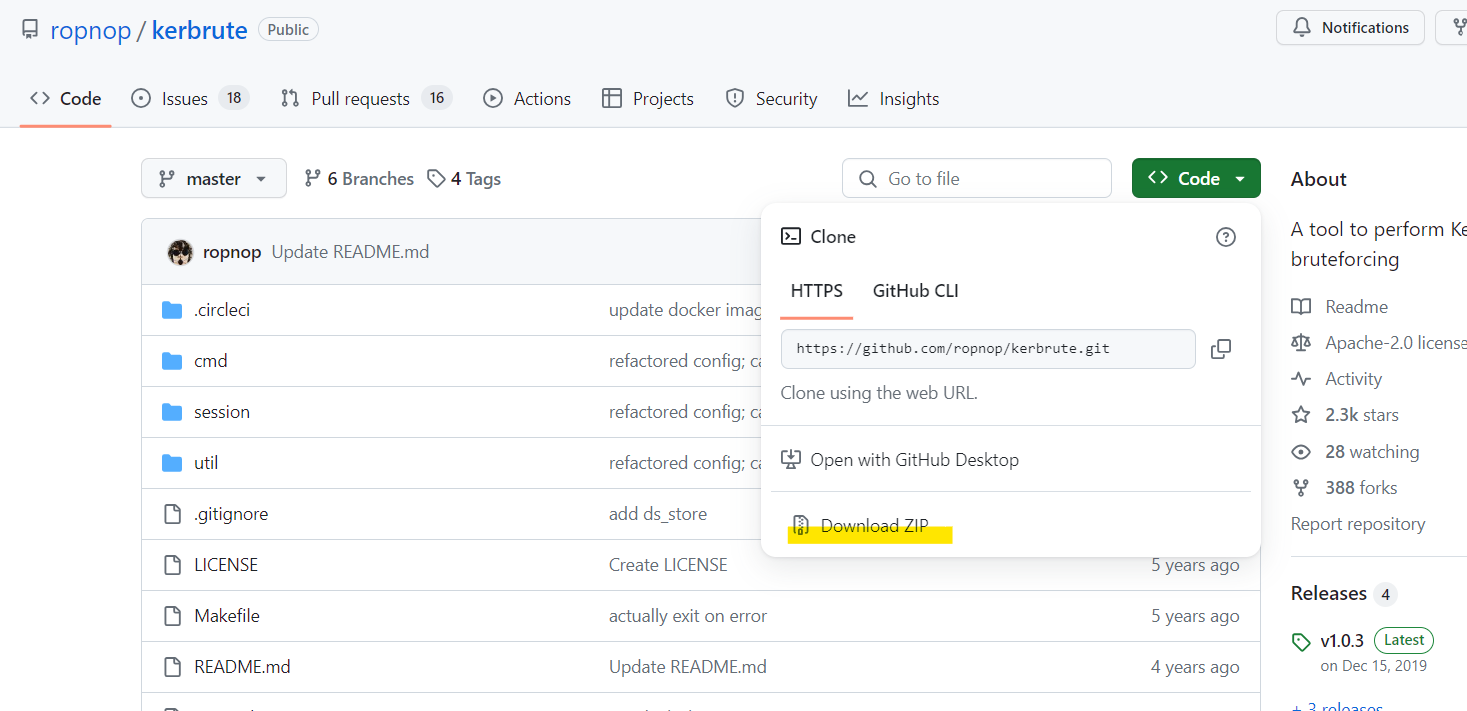Open the README.md file
Image resolution: width=1467 pixels, height=711 pixels.
coord(242,667)
